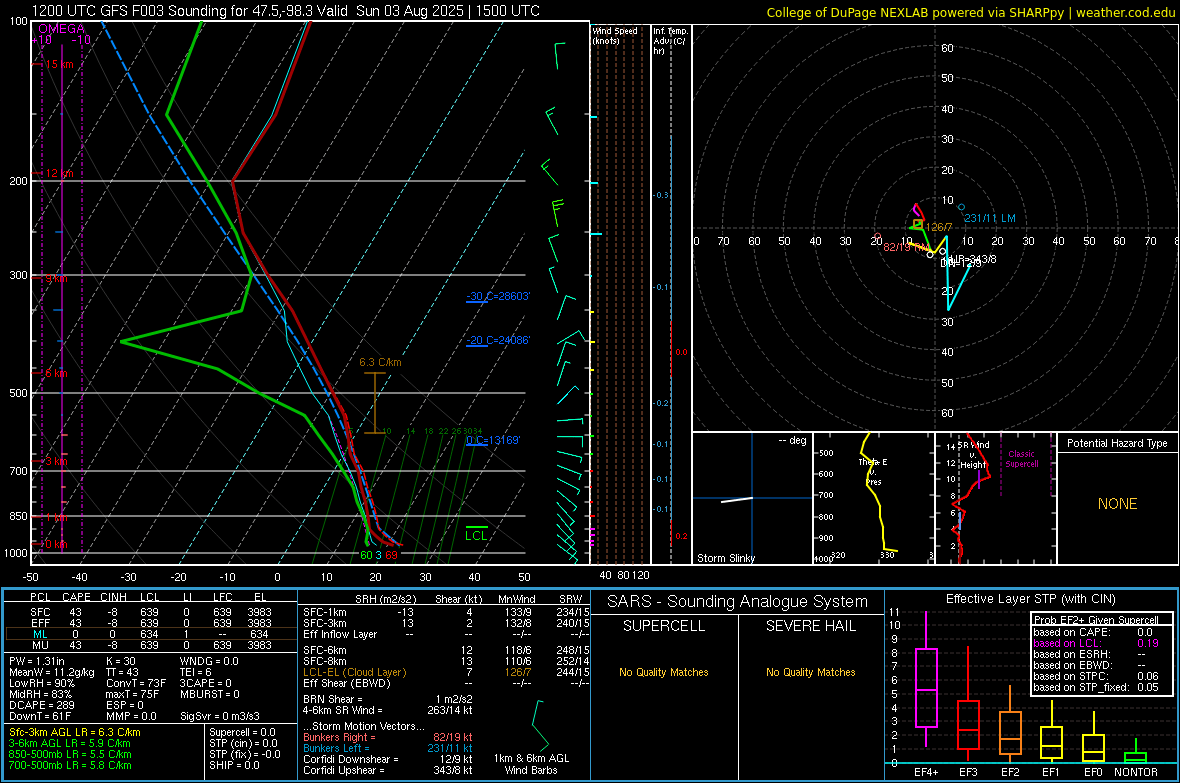Click the 82/19 RM hodograph label
This screenshot has height=783, width=1180.
click(x=905, y=247)
